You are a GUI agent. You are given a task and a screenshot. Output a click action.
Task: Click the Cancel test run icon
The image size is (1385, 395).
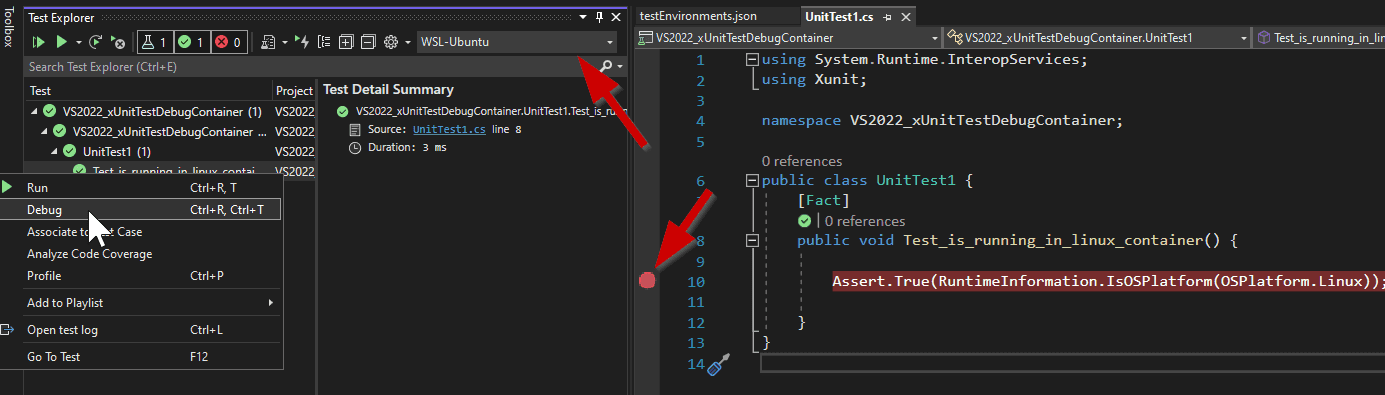coord(118,42)
